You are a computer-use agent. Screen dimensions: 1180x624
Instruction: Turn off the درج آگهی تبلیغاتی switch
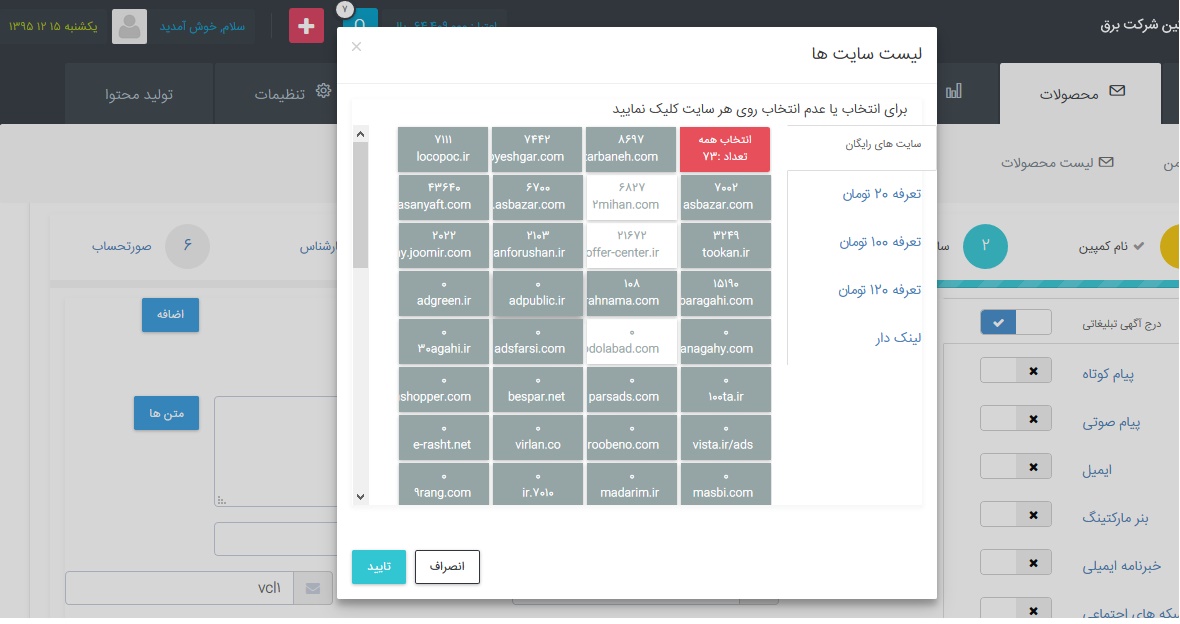coord(1016,322)
